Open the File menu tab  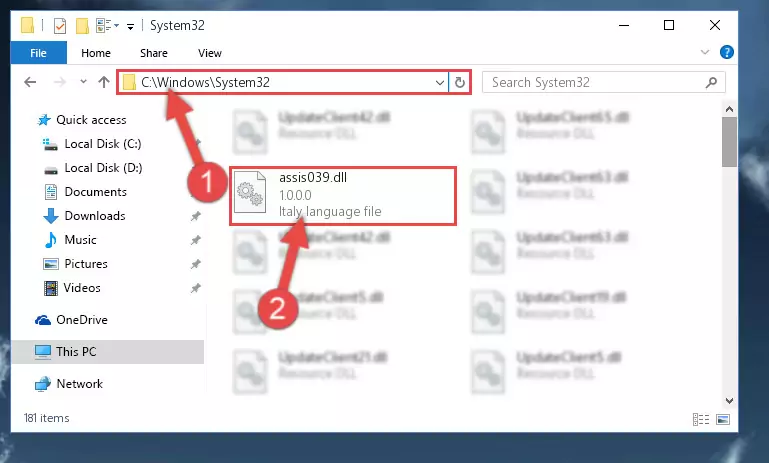[x=38, y=53]
